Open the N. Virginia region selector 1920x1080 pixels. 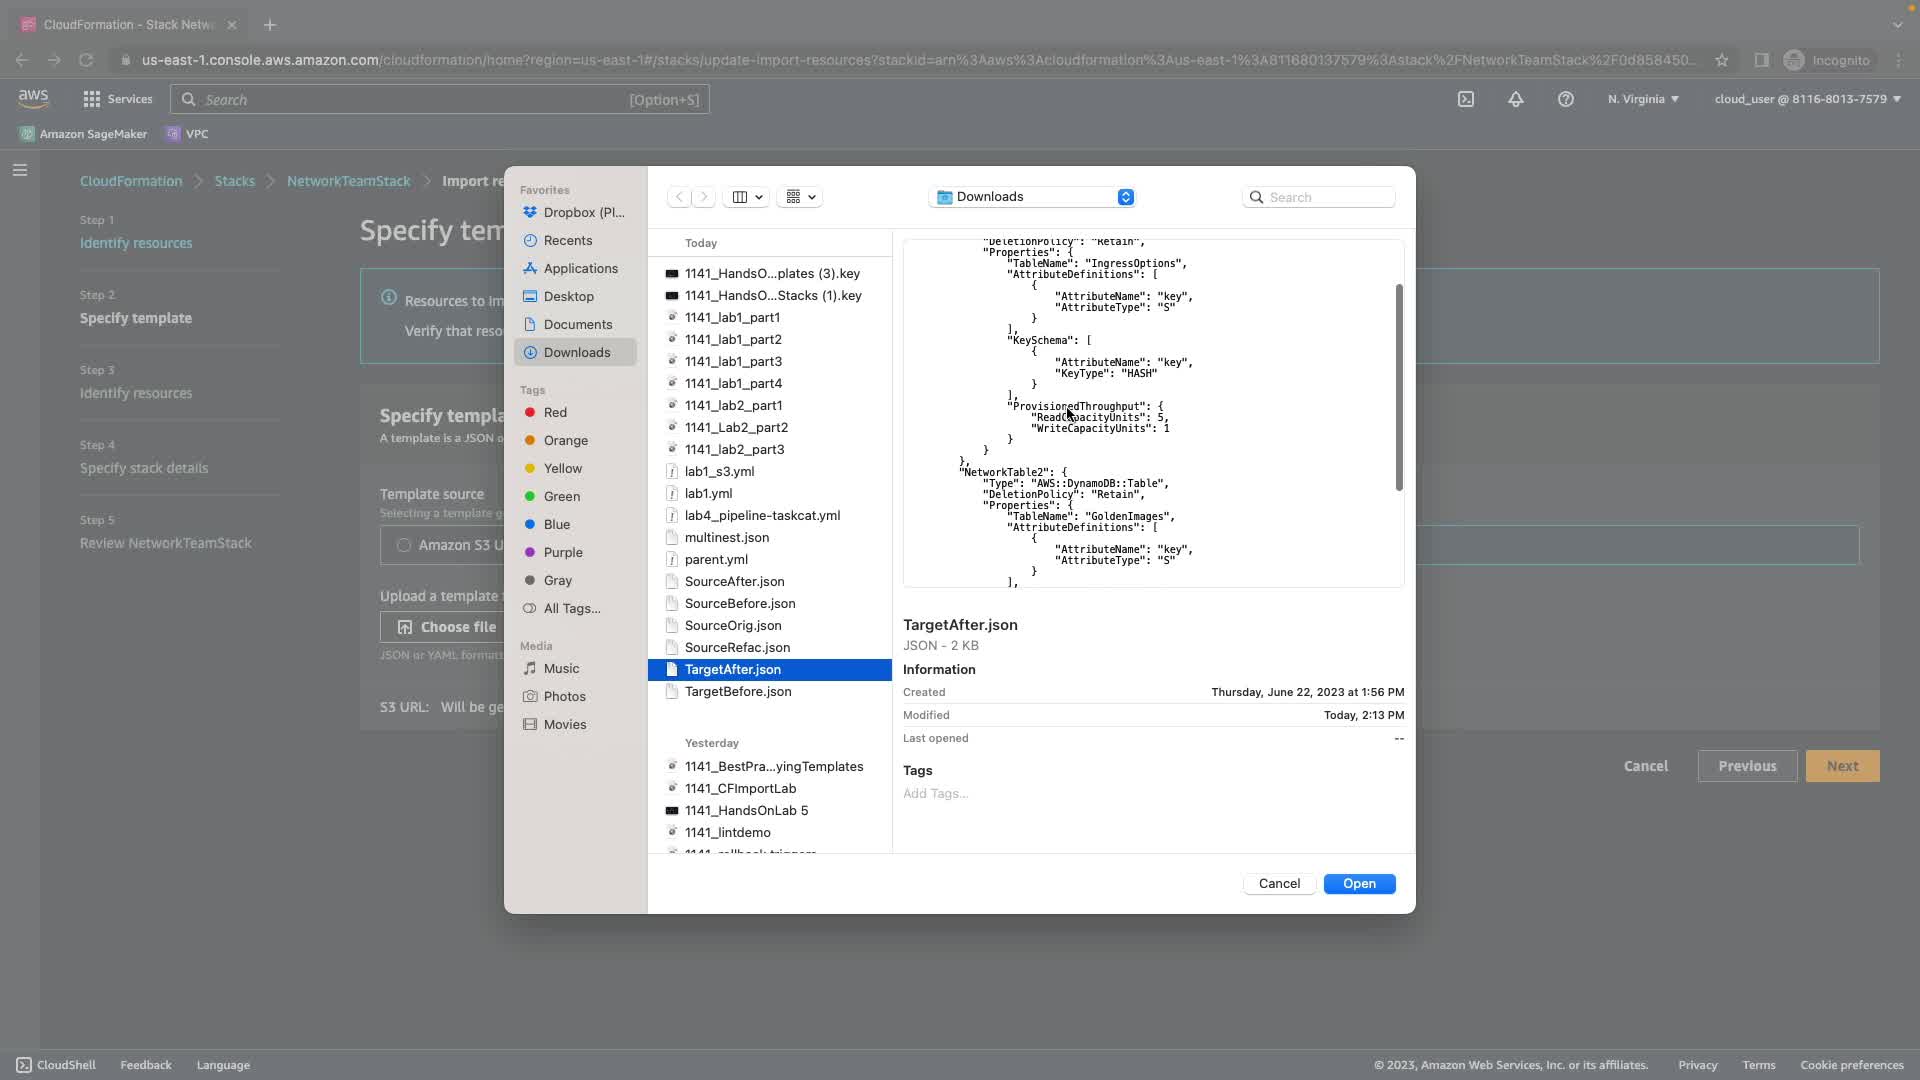(x=1642, y=99)
